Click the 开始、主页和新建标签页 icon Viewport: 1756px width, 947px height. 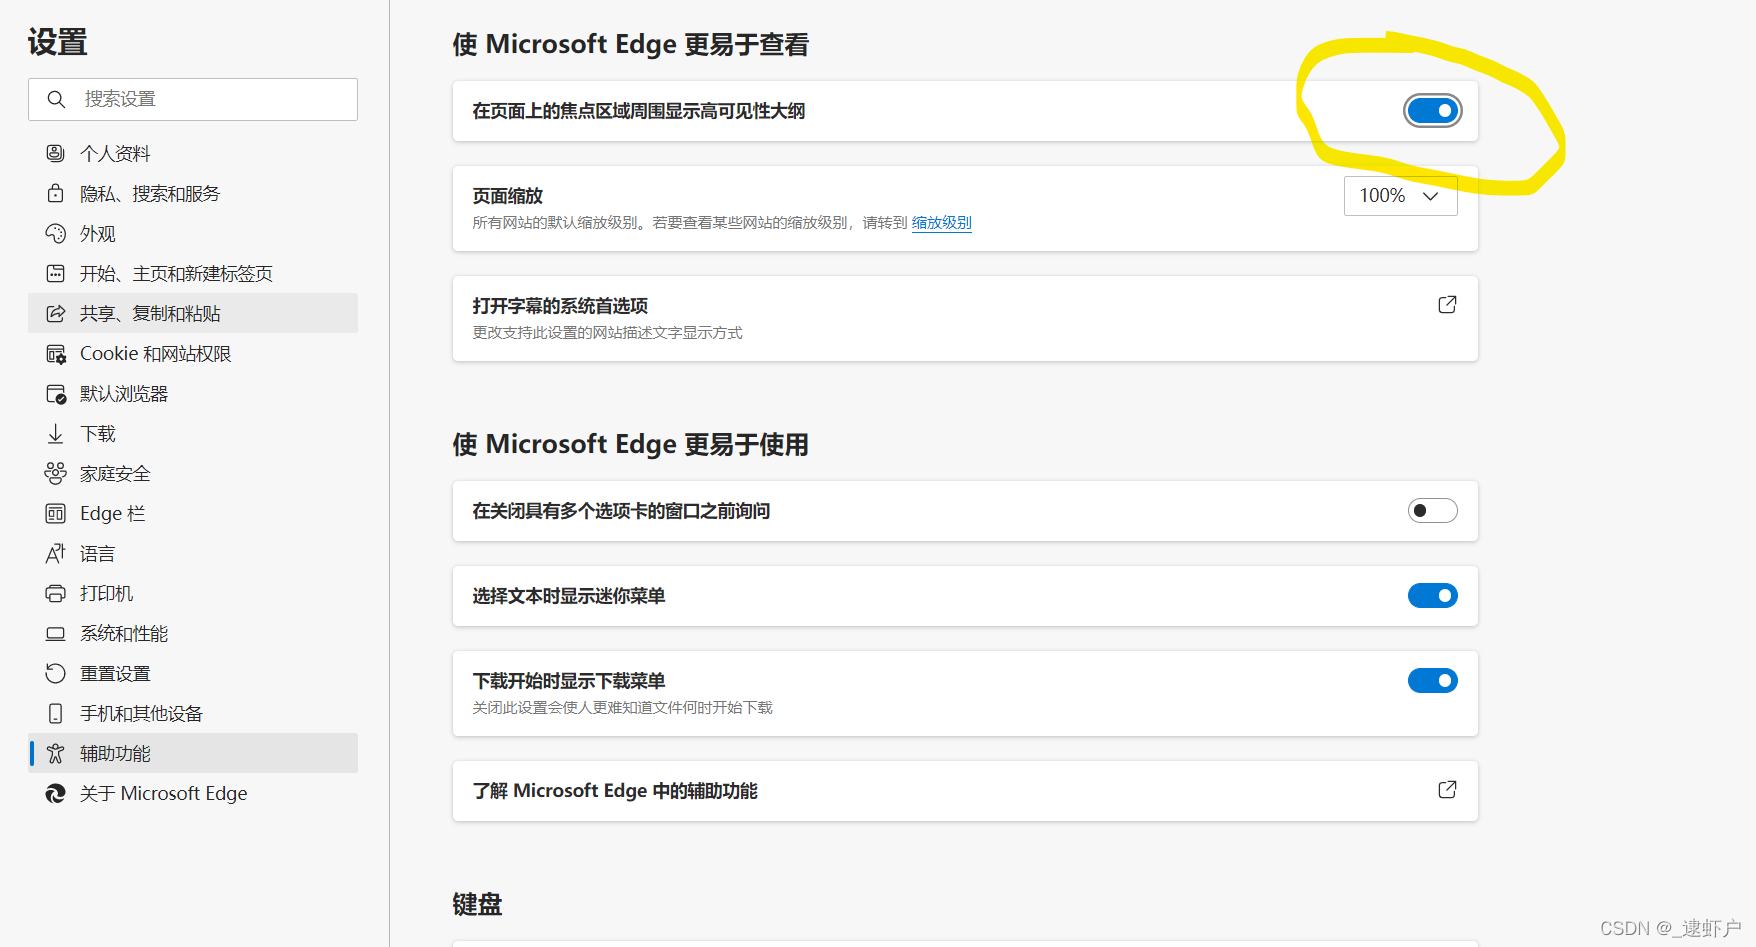point(56,273)
